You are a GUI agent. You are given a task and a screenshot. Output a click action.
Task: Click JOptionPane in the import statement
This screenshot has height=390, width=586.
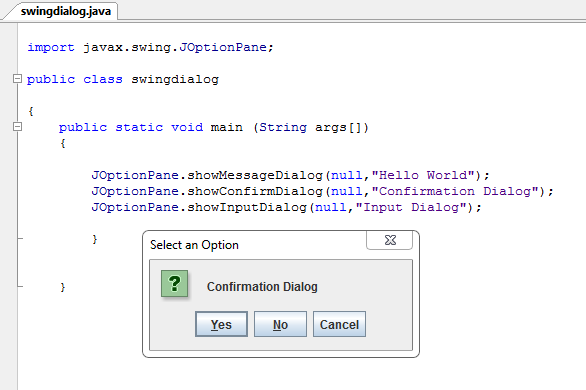[223, 47]
